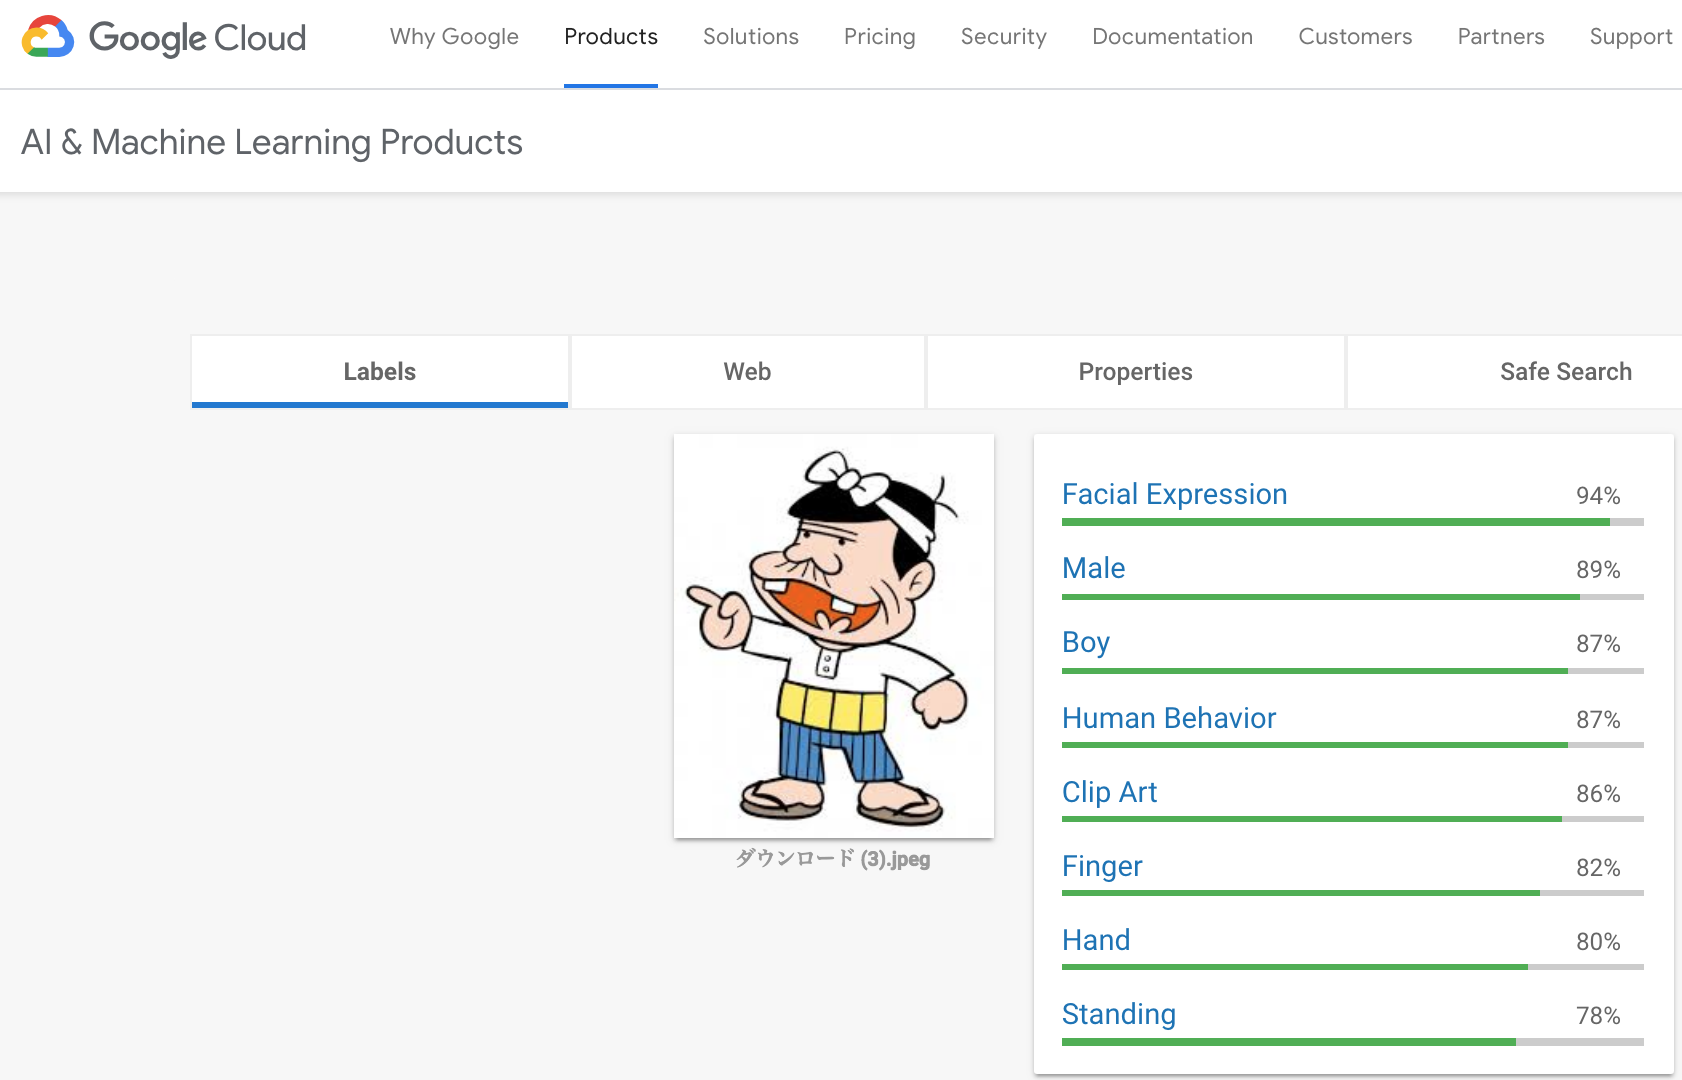
Task: Click the Boy confidence bar
Action: [1353, 671]
